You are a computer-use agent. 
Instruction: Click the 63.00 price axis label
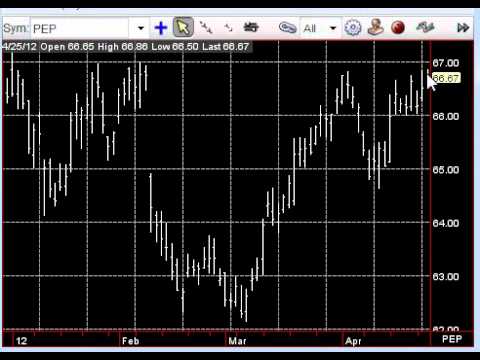pos(446,276)
